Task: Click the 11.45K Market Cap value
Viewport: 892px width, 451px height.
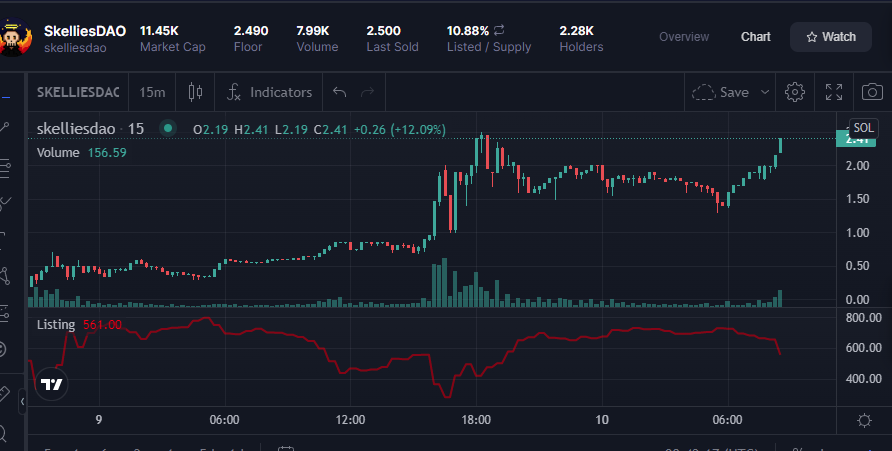Action: point(159,31)
